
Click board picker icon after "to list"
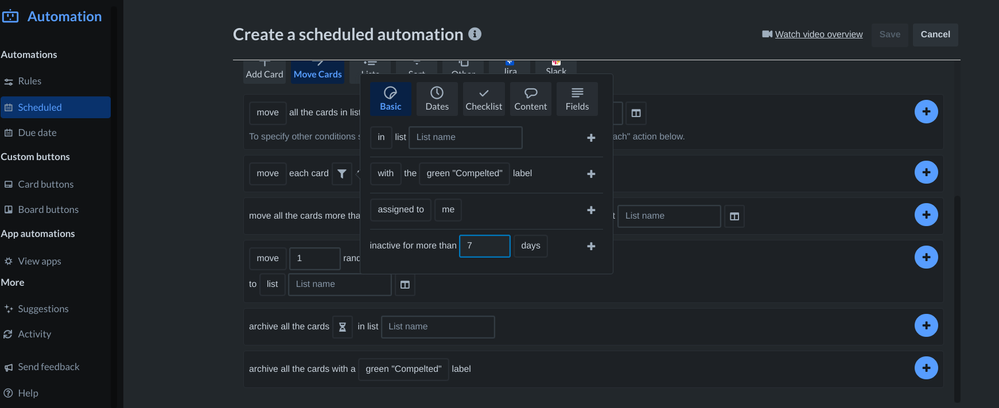tap(405, 284)
